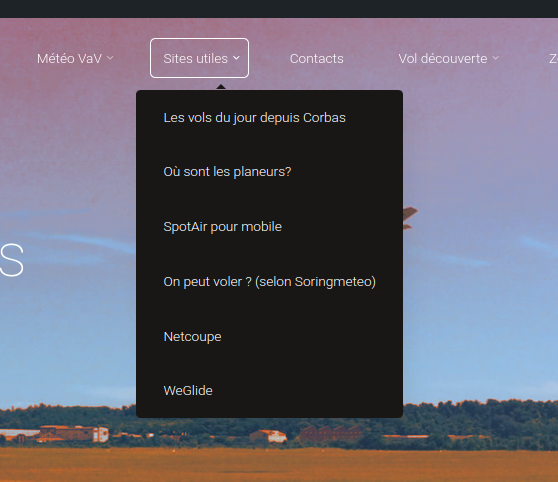
Task: Click the dark top browser bar
Action: [x=279, y=9]
